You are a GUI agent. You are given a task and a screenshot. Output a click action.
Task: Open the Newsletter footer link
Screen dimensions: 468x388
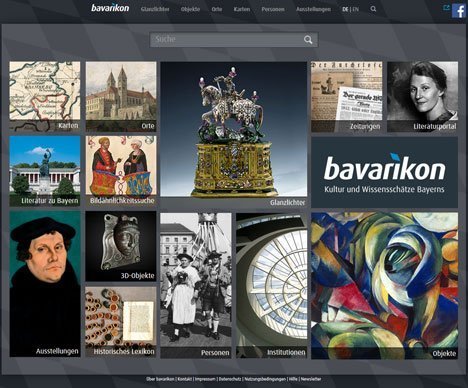(311, 379)
